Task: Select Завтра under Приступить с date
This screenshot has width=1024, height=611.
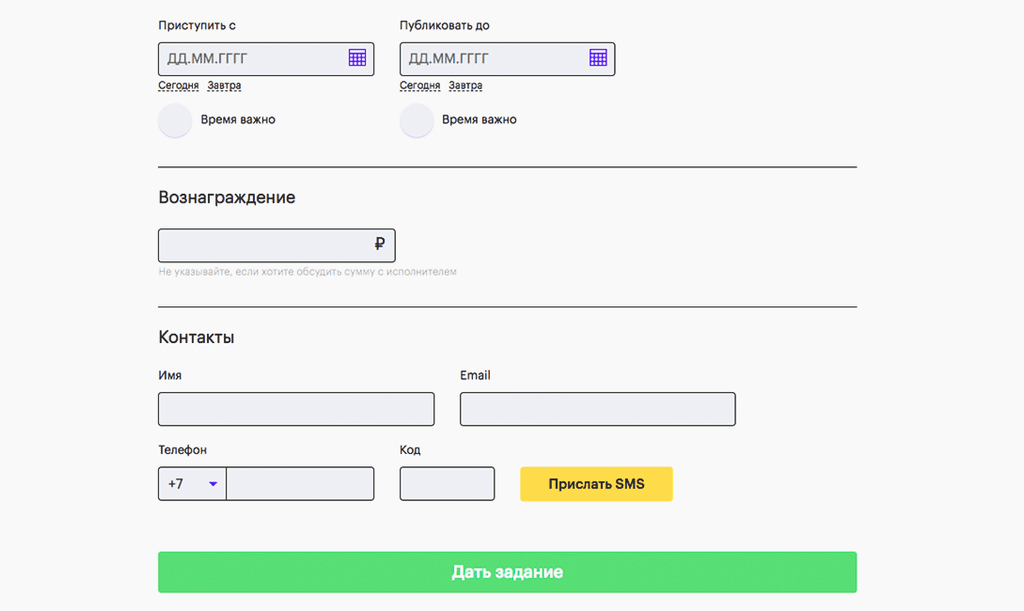Action: click(x=224, y=86)
